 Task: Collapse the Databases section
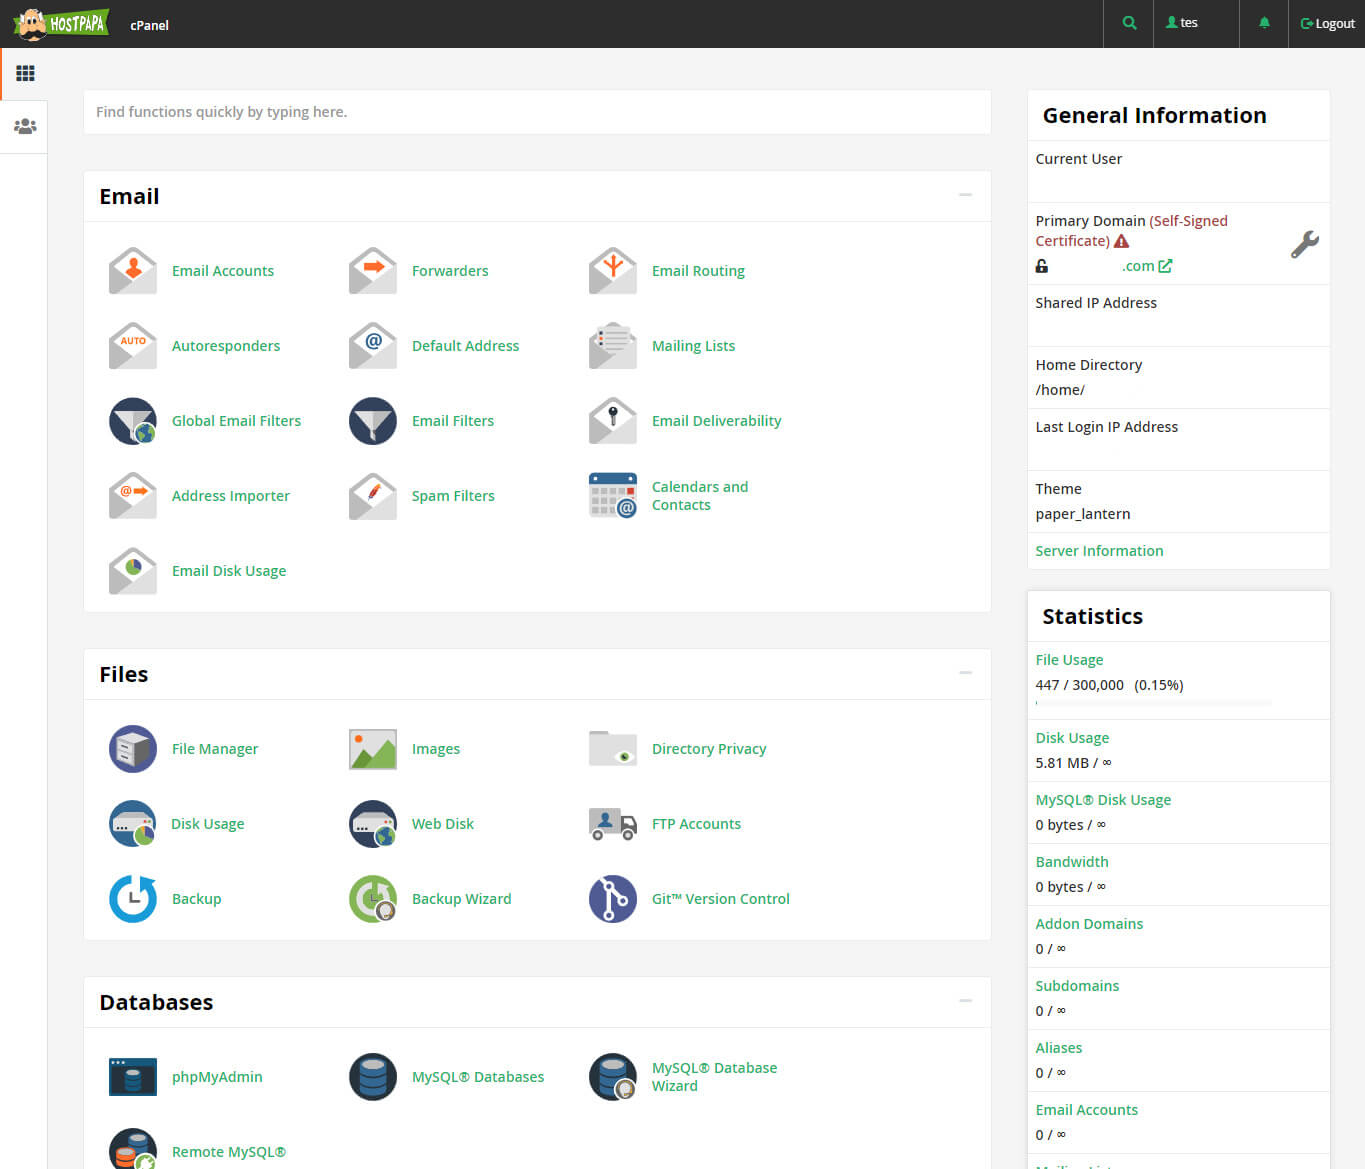click(965, 1001)
